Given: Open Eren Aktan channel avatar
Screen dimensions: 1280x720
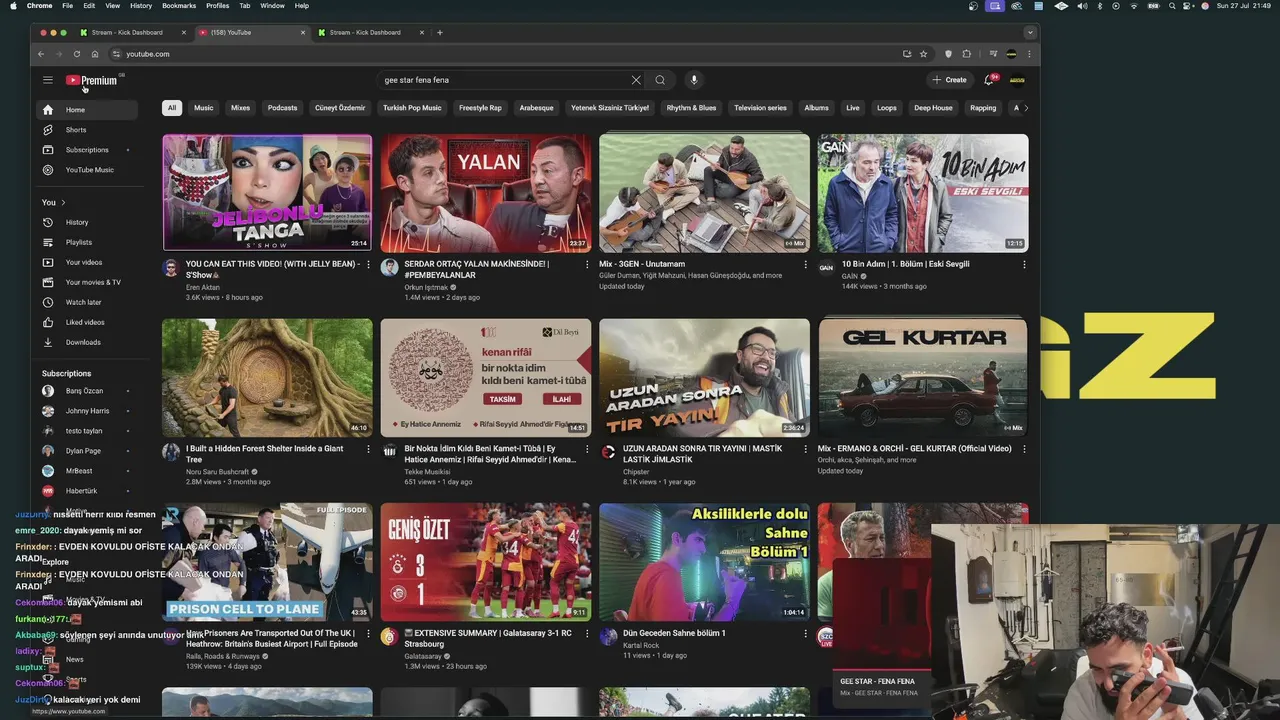Looking at the screenshot, I should click(171, 268).
